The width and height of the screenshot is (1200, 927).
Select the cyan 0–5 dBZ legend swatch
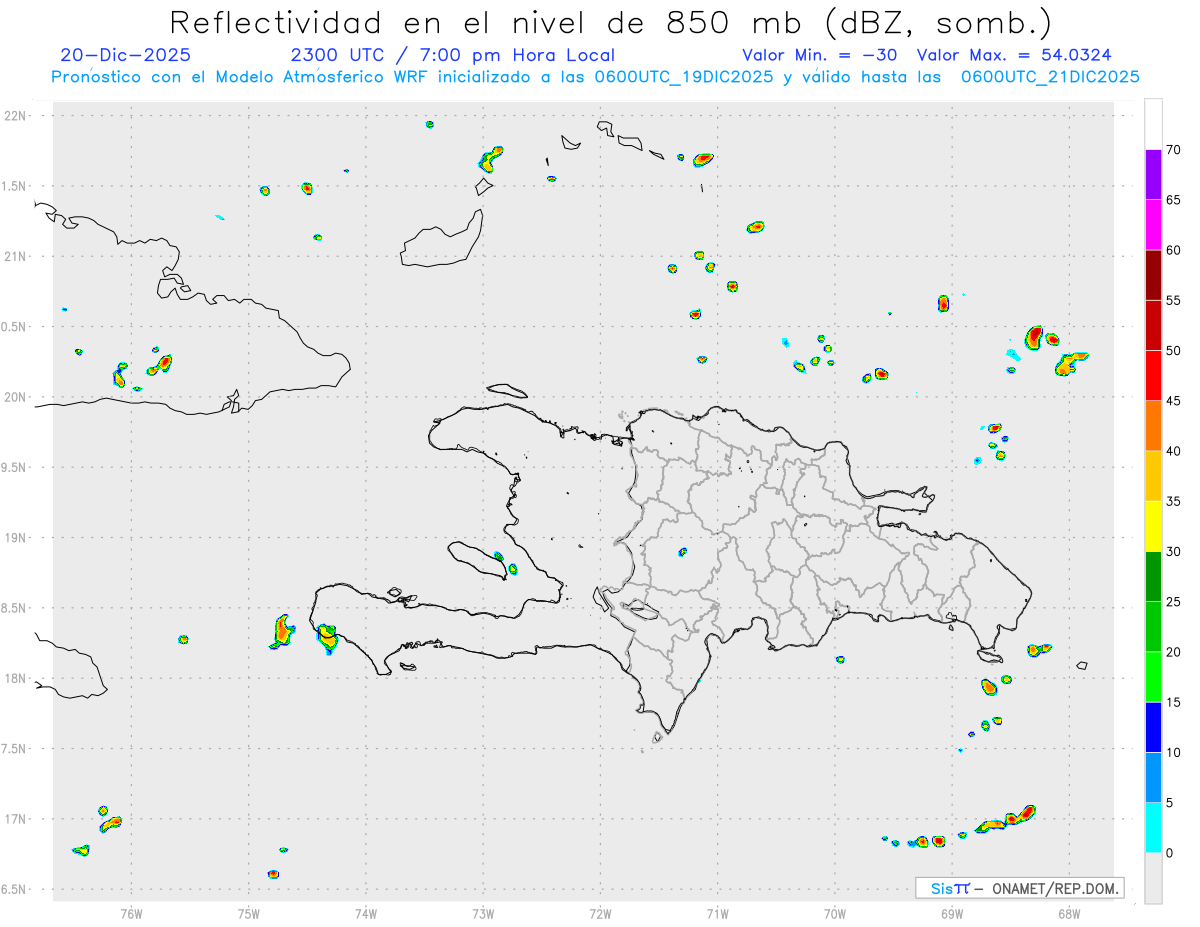click(1153, 828)
